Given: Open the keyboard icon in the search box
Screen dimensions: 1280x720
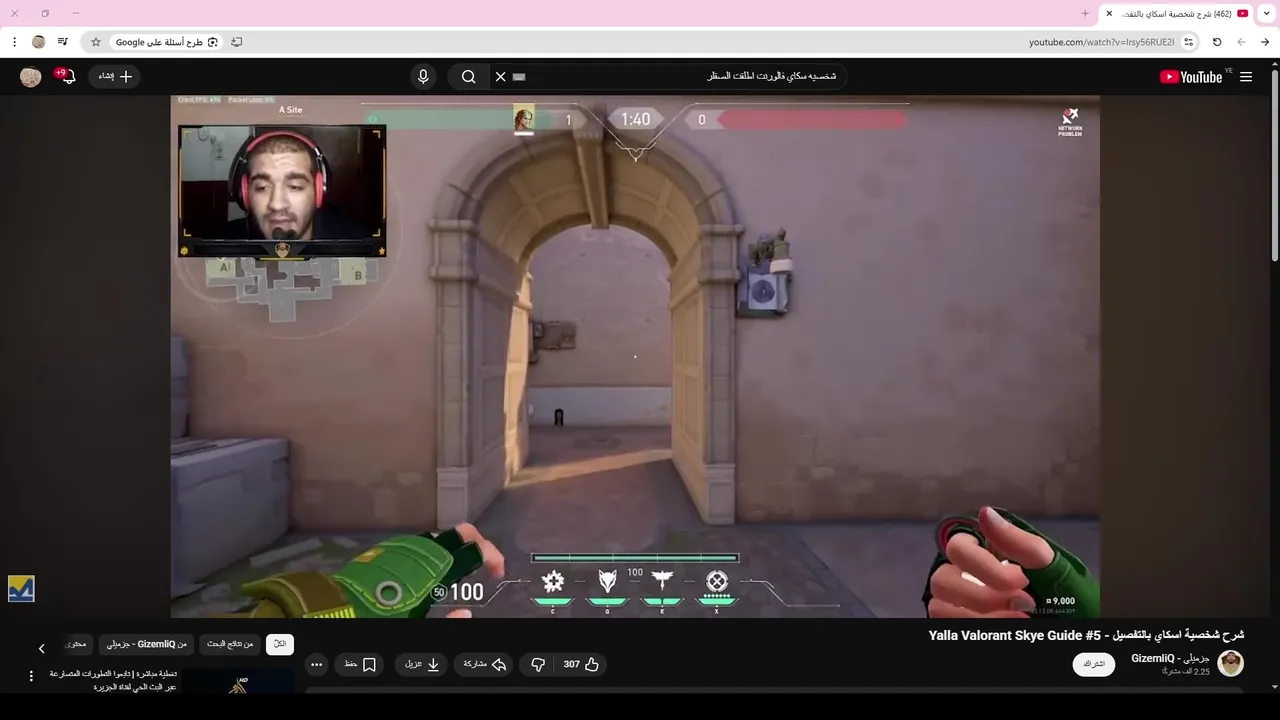Looking at the screenshot, I should point(519,77).
